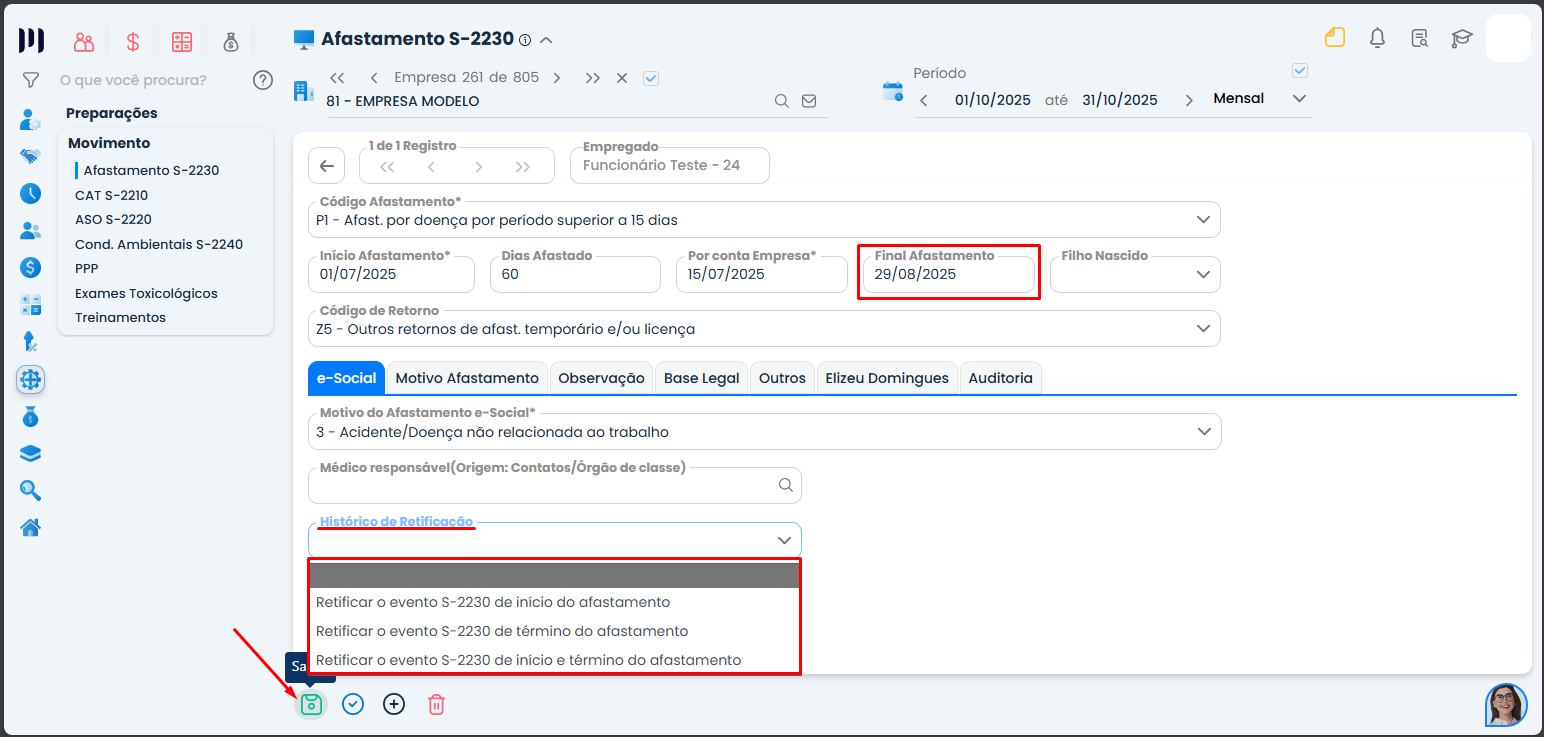Open the help question mark icon

click(263, 80)
